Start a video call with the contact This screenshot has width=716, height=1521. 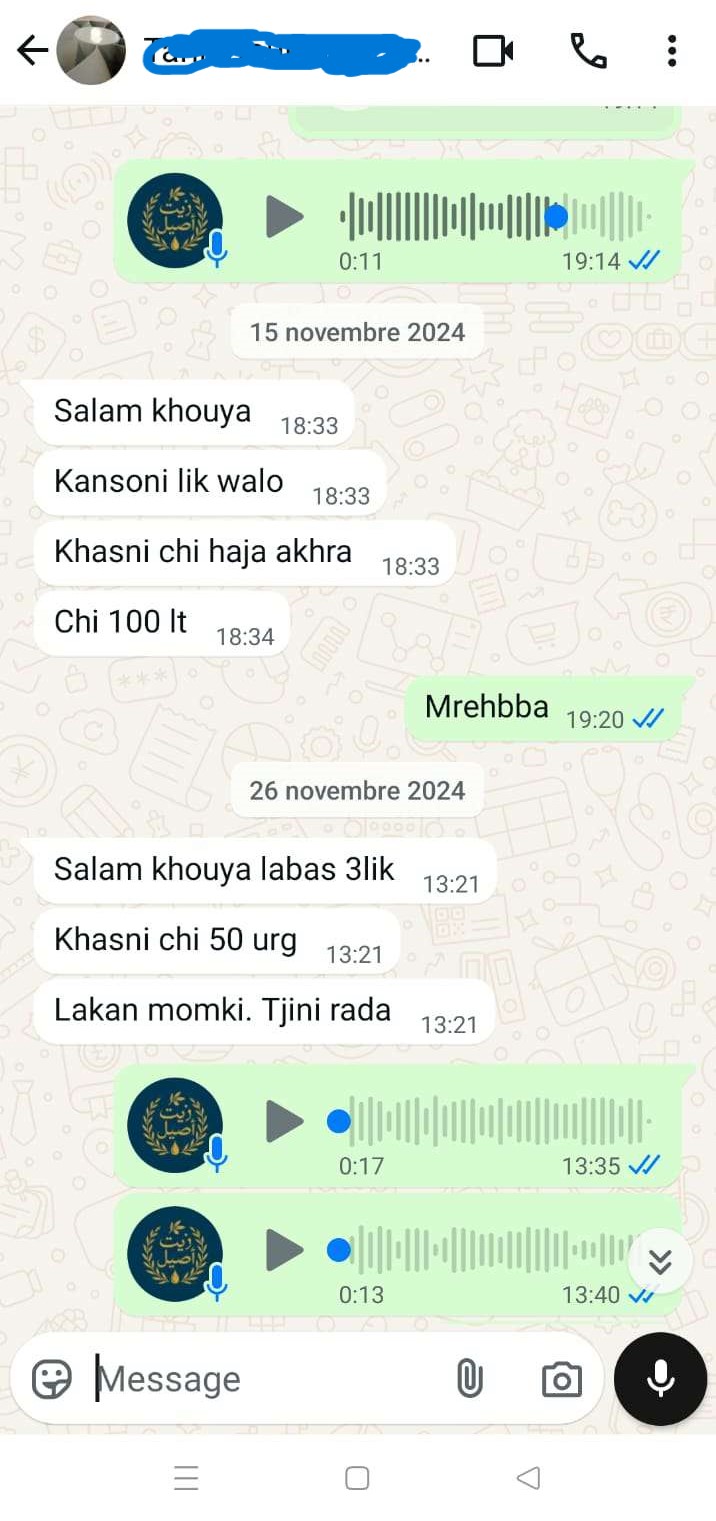(x=493, y=51)
